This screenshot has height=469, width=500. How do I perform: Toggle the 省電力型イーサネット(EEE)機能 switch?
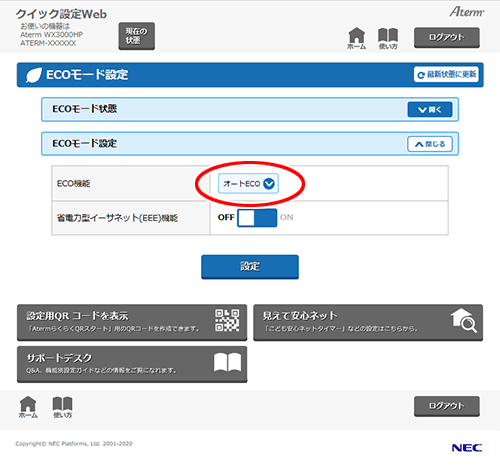(257, 218)
